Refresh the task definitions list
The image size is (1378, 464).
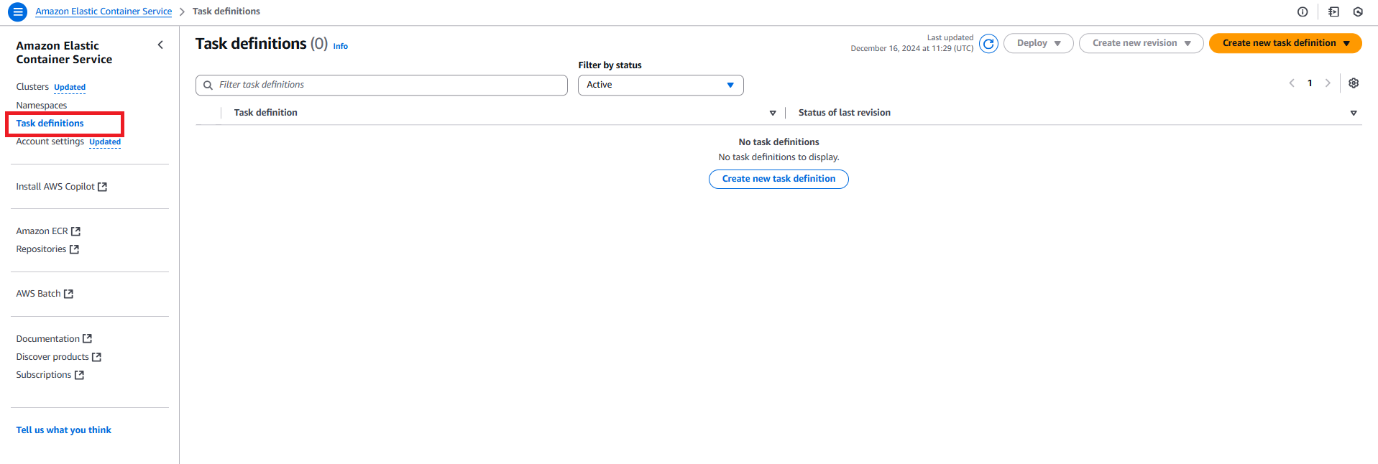[988, 43]
